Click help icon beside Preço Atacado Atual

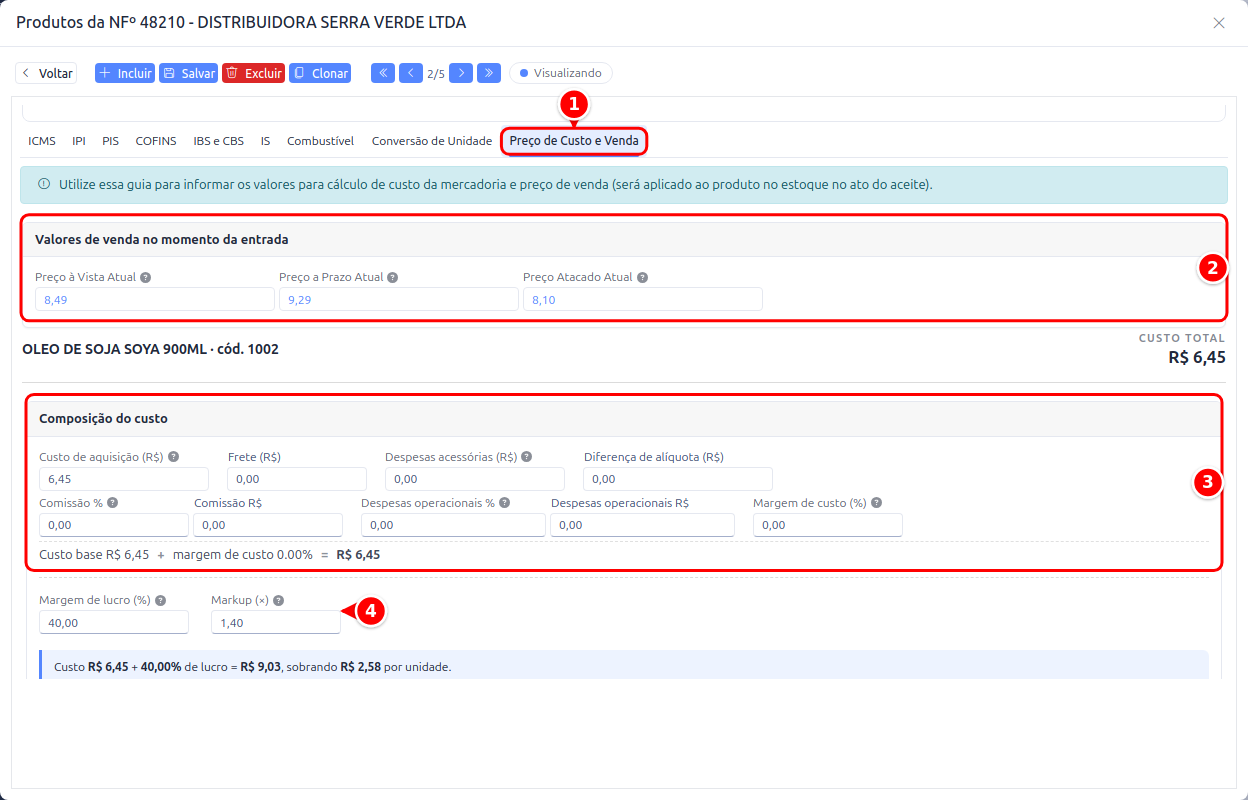[642, 277]
